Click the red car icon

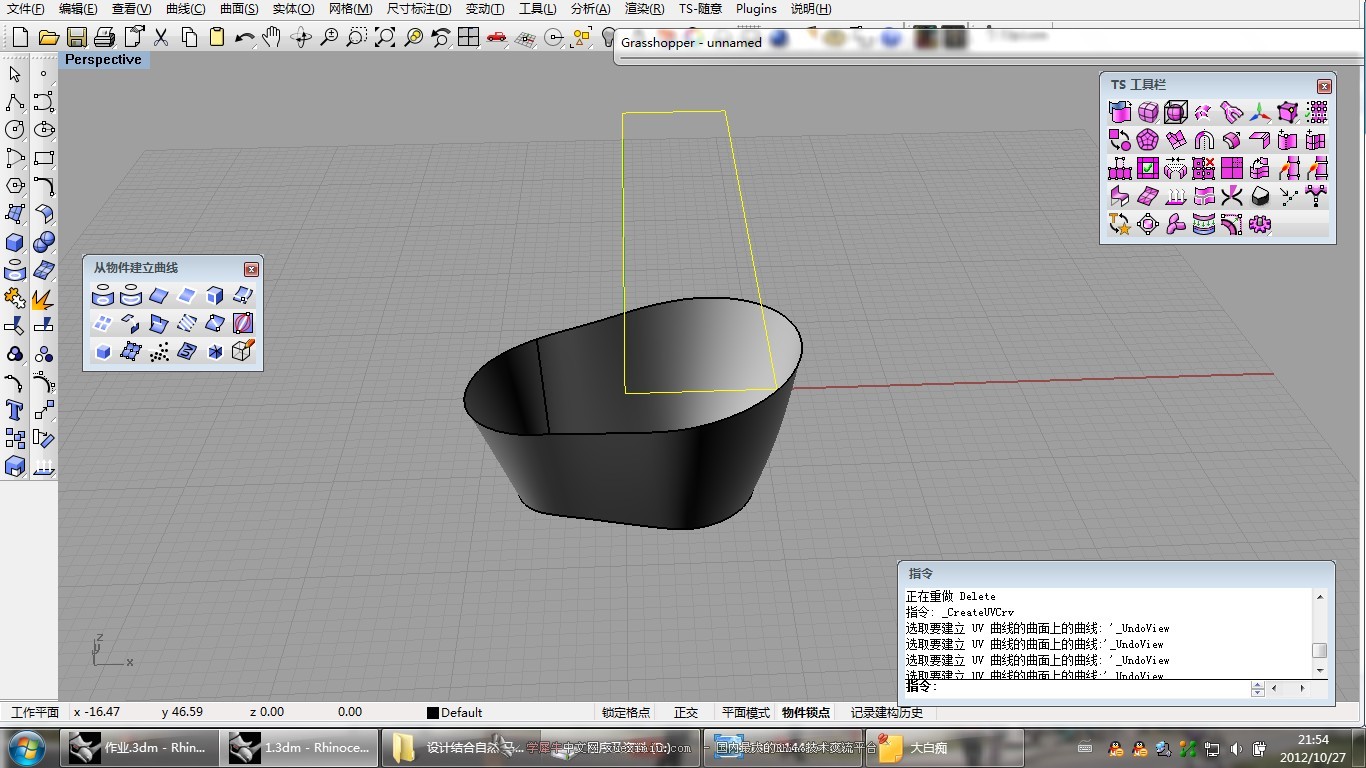(497, 38)
